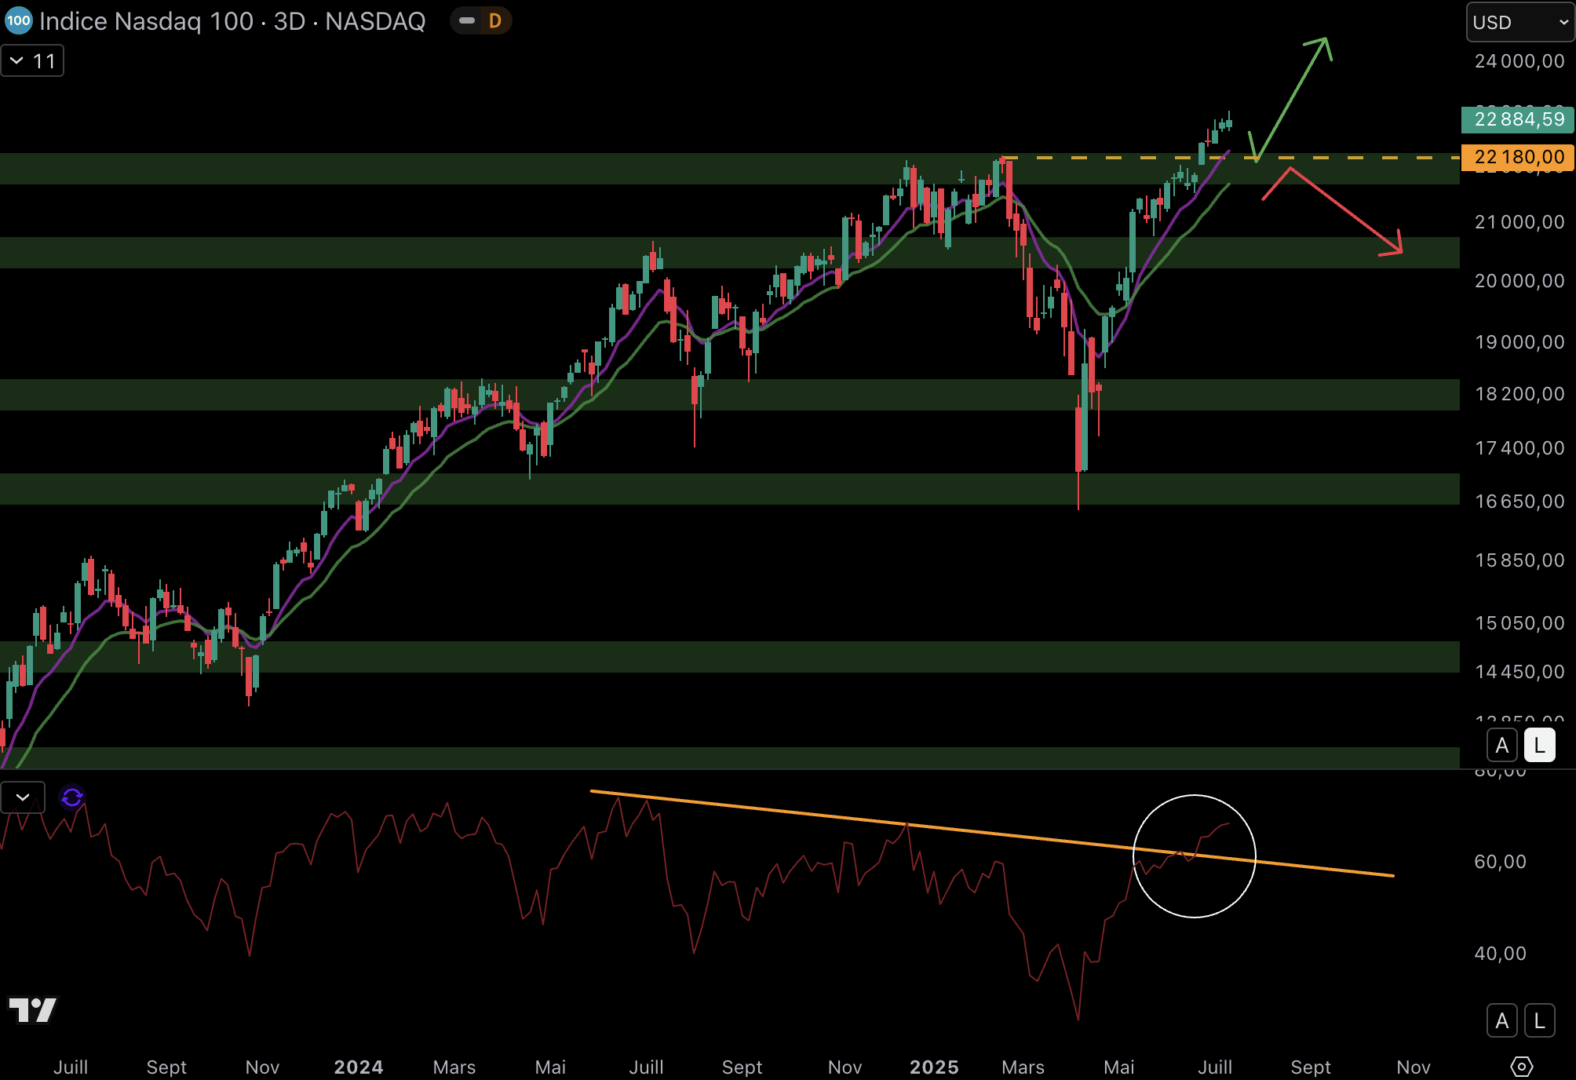Viewport: 1576px width, 1080px height.
Task: Click the 14 450,00 price axis label
Action: [1519, 672]
